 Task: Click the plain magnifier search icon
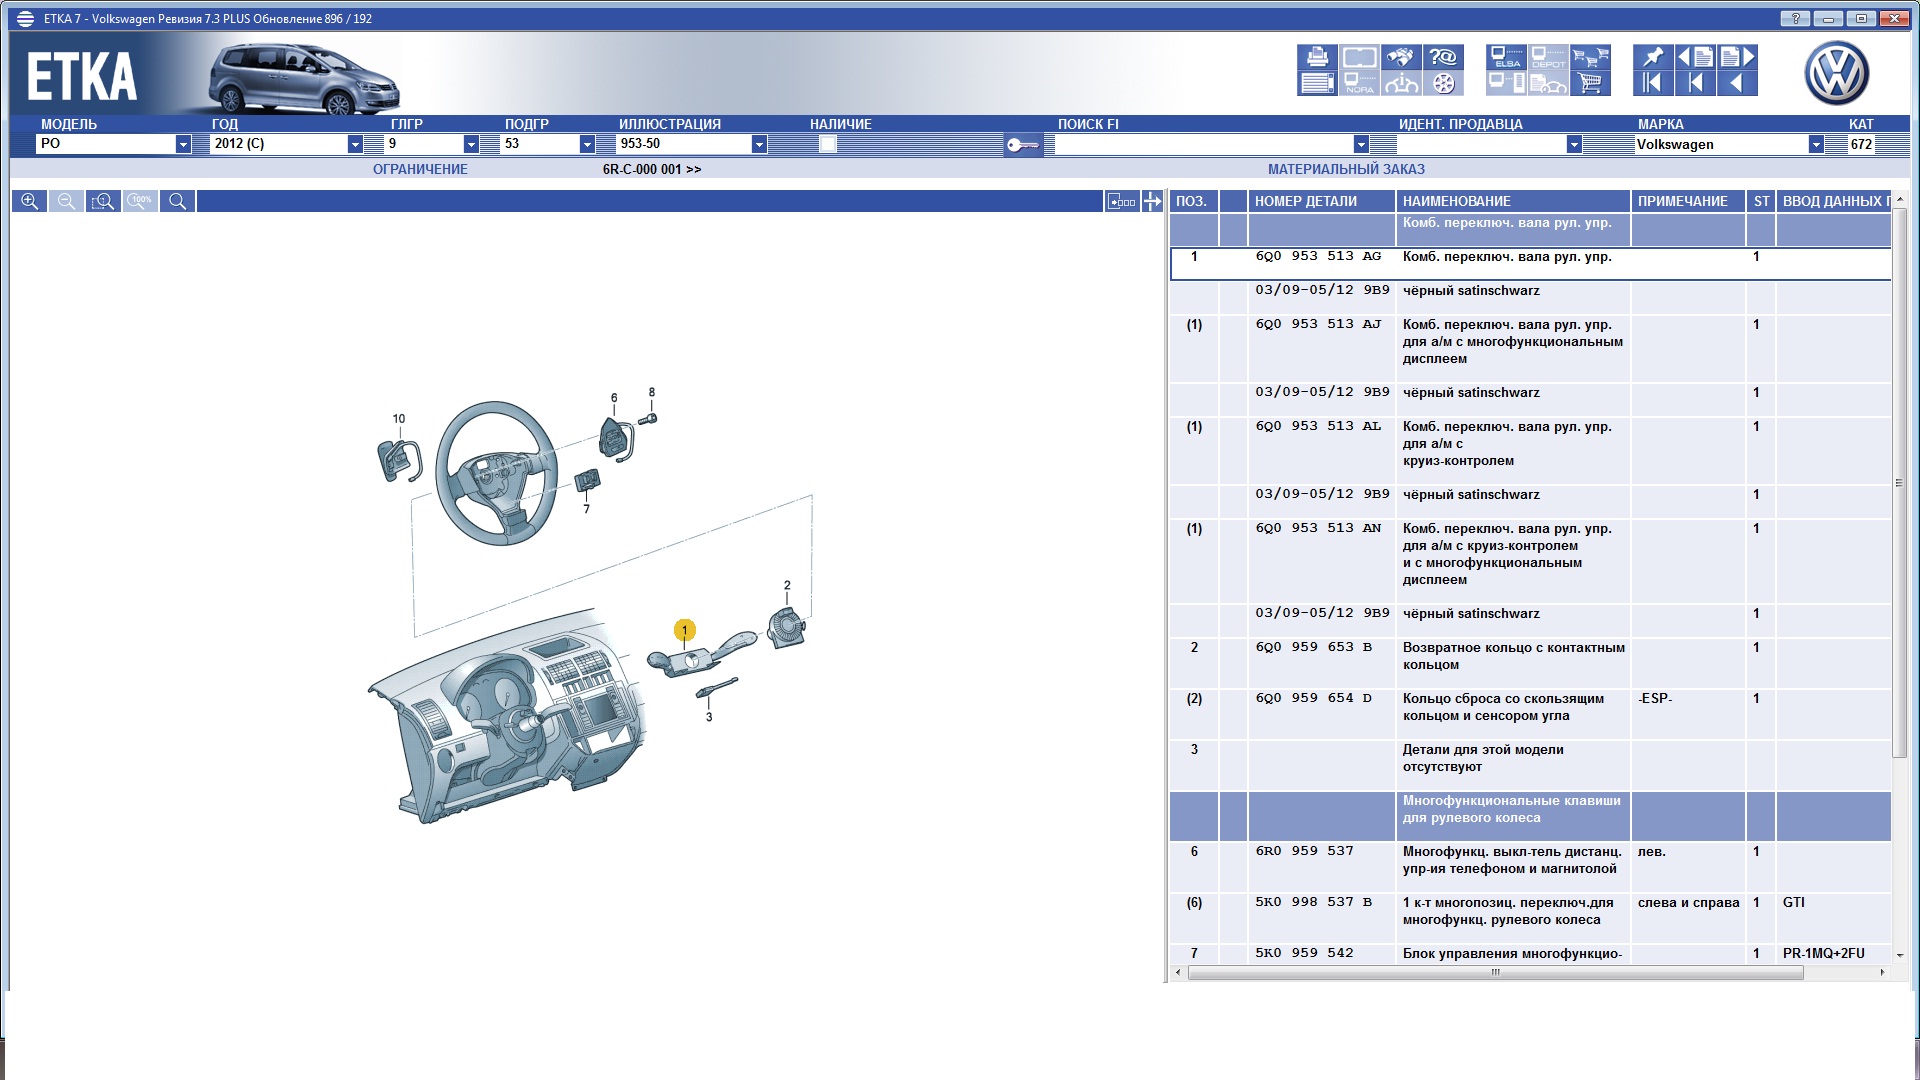pos(177,201)
